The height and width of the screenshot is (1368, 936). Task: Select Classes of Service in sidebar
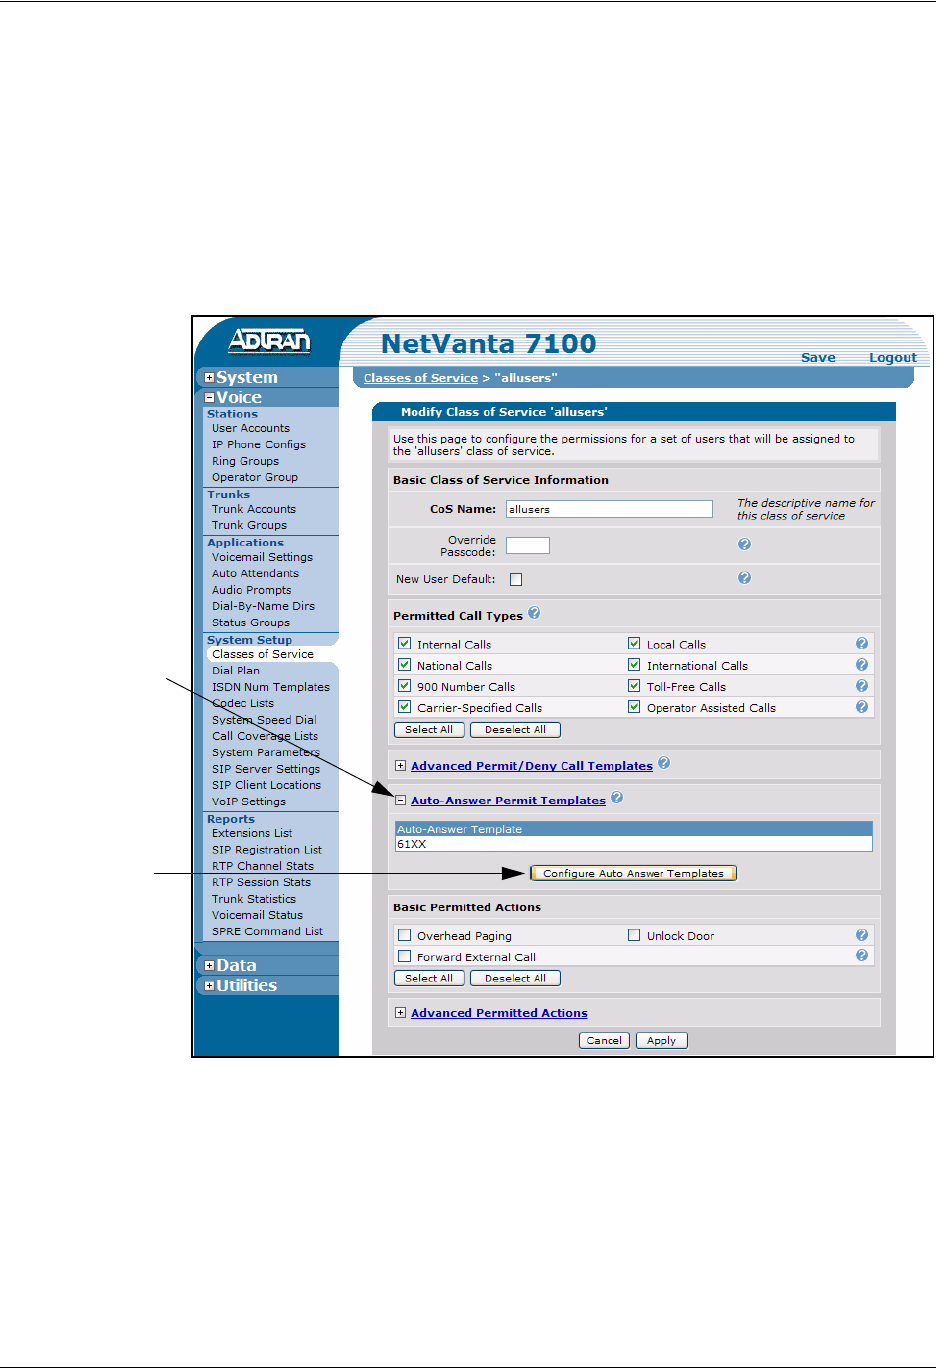(x=263, y=654)
